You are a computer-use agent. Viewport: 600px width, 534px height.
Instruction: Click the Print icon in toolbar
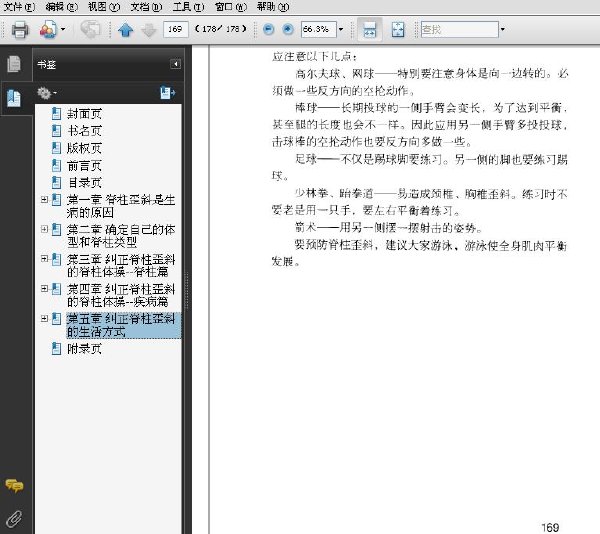point(20,29)
